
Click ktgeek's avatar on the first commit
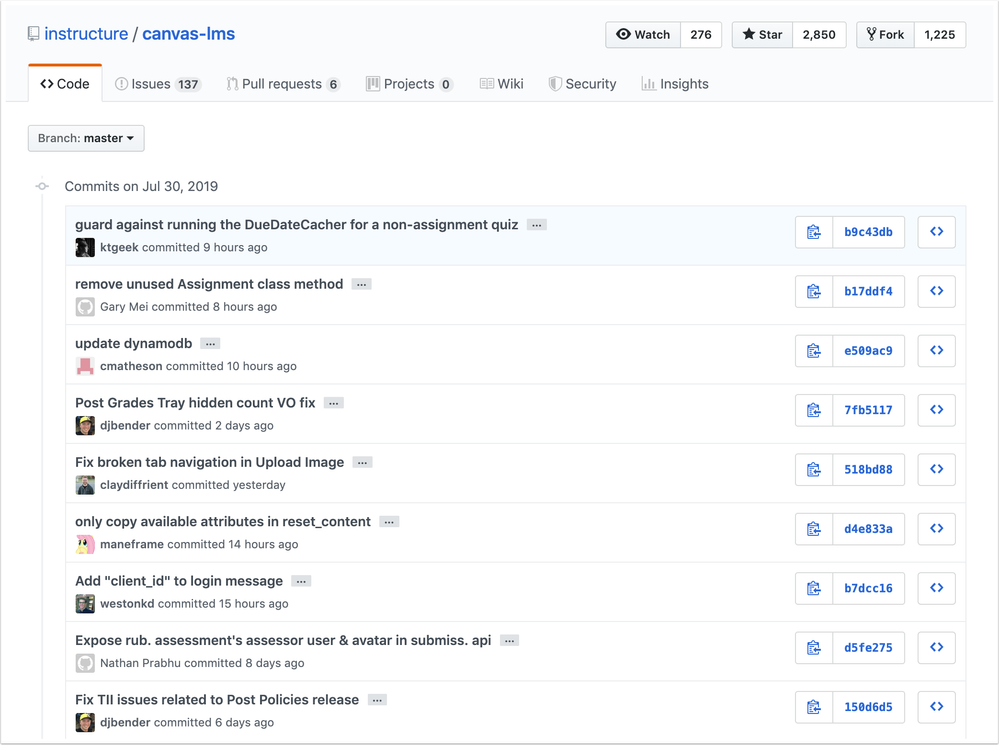tap(84, 247)
